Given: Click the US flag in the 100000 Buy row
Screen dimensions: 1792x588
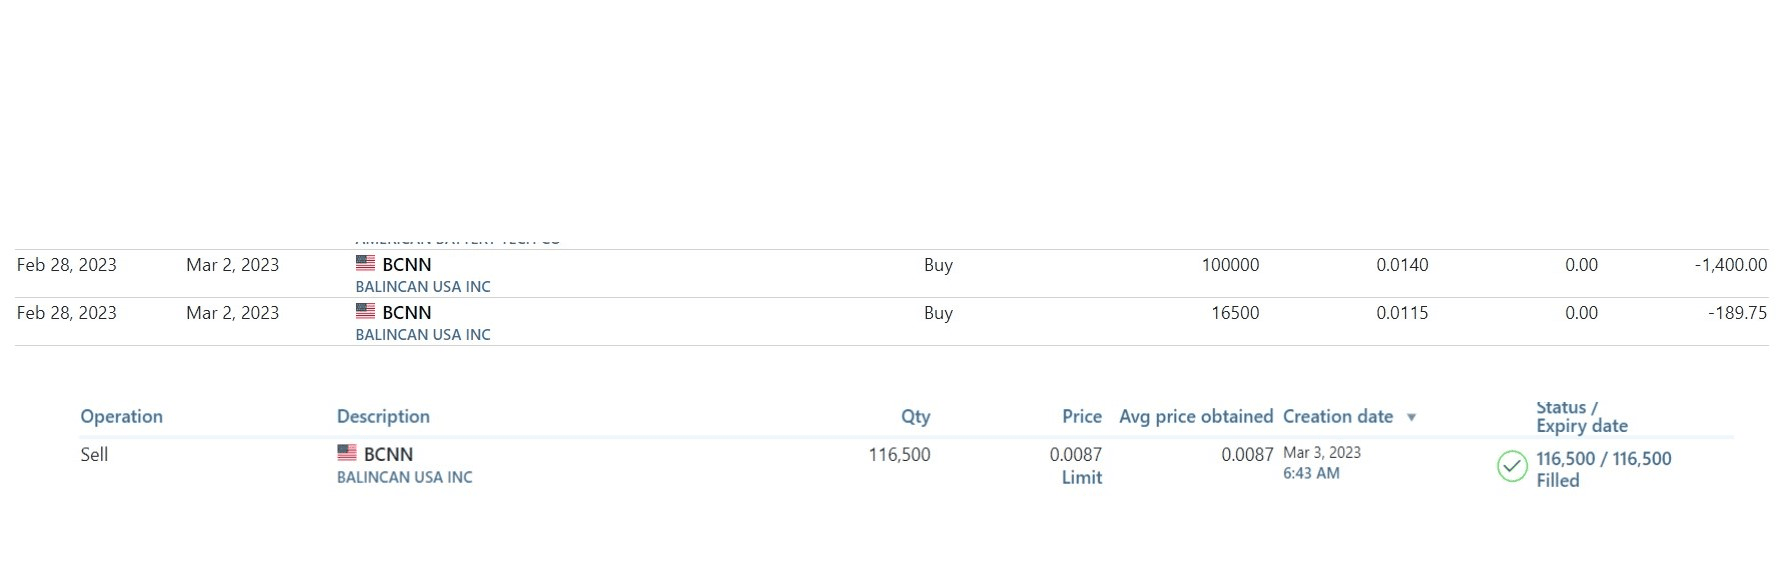Looking at the screenshot, I should tap(366, 263).
